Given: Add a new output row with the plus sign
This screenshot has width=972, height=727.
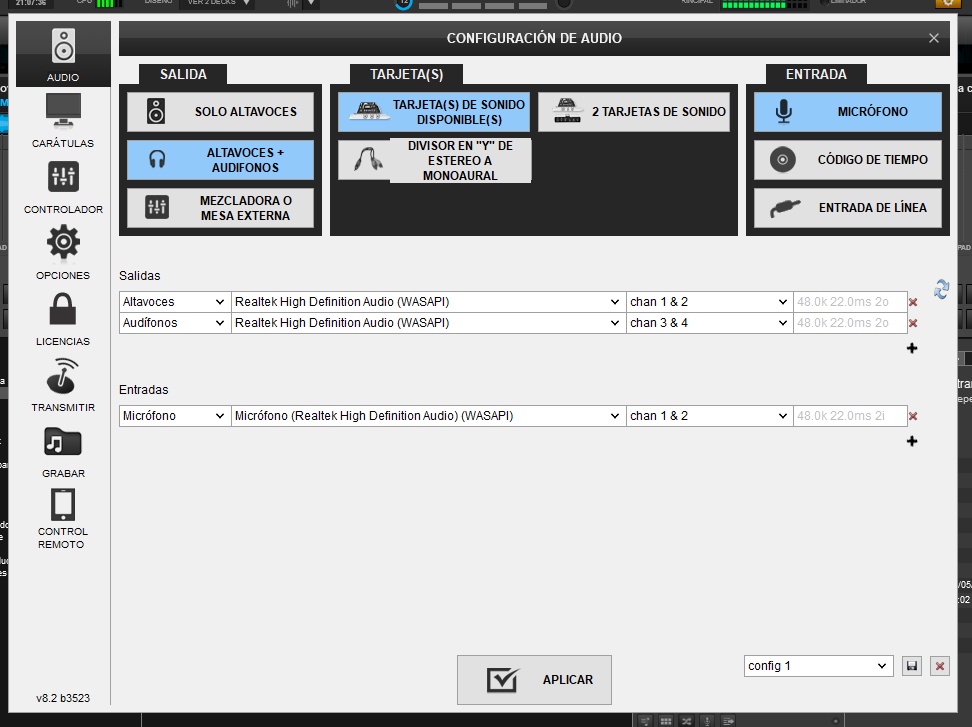Looking at the screenshot, I should point(911,348).
